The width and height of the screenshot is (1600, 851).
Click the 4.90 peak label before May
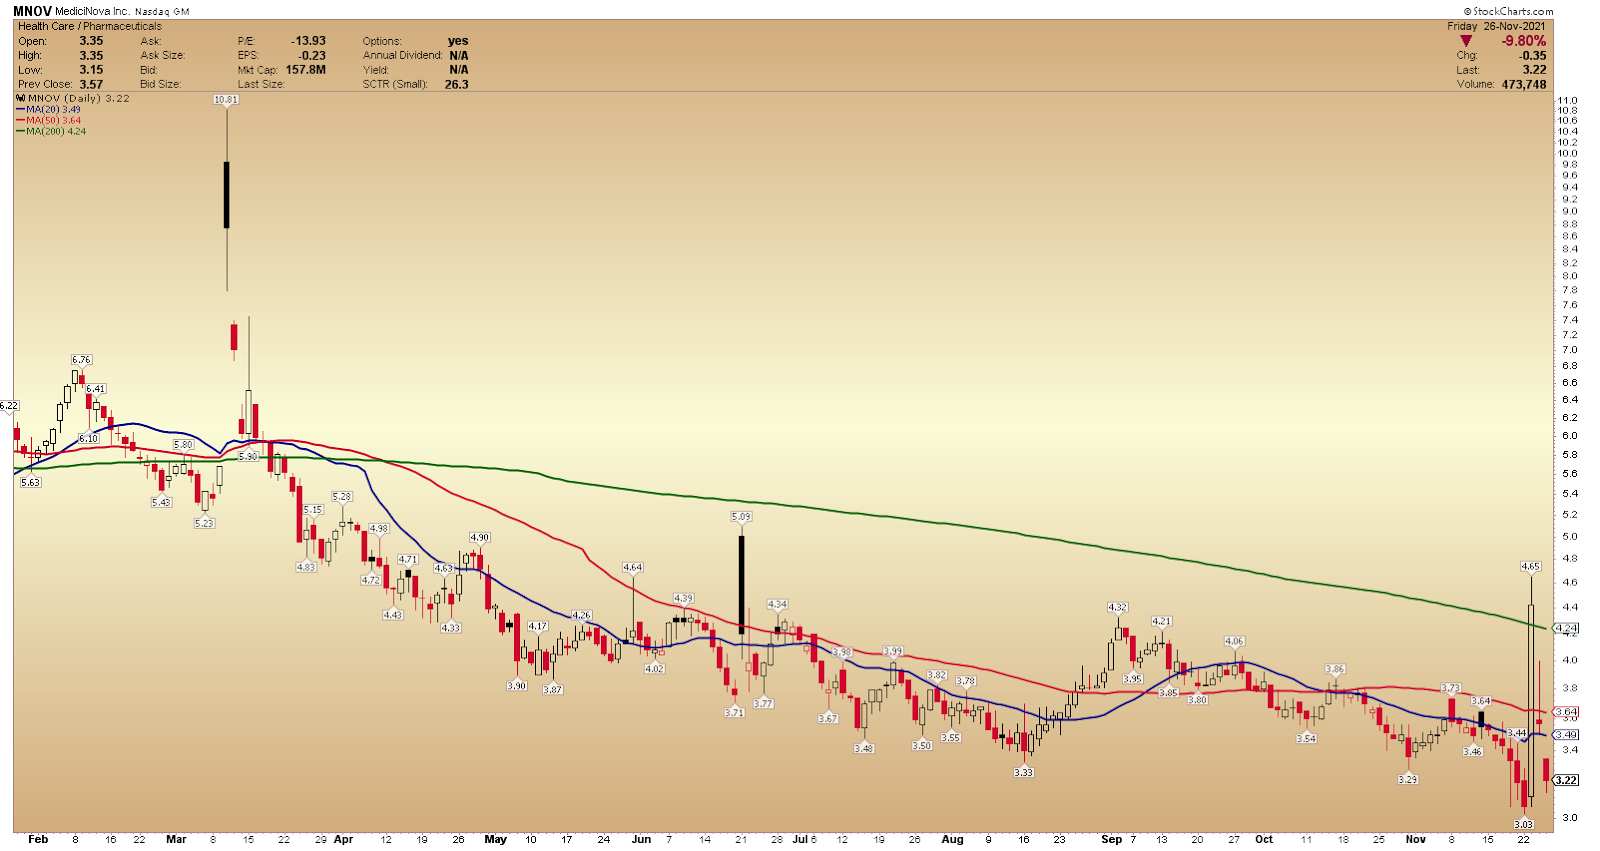point(480,537)
